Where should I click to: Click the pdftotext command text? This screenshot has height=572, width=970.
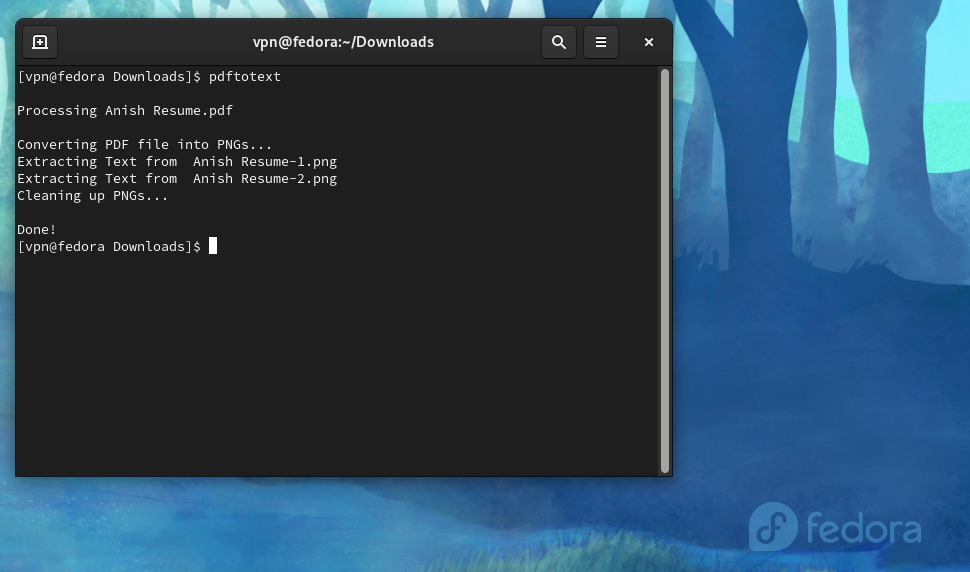245,77
